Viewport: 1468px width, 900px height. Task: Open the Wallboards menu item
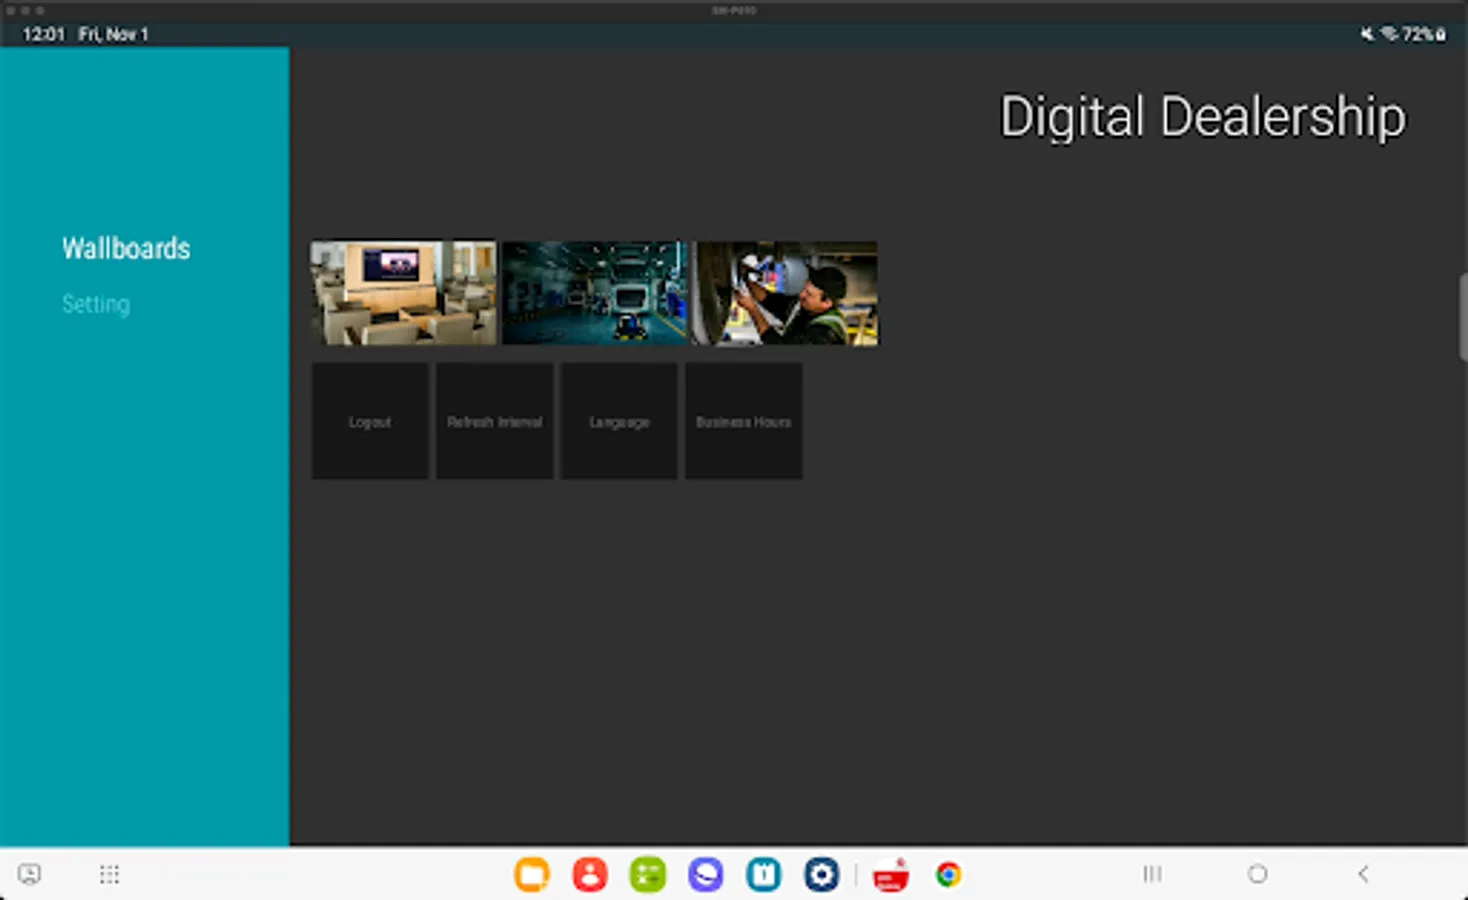(126, 248)
